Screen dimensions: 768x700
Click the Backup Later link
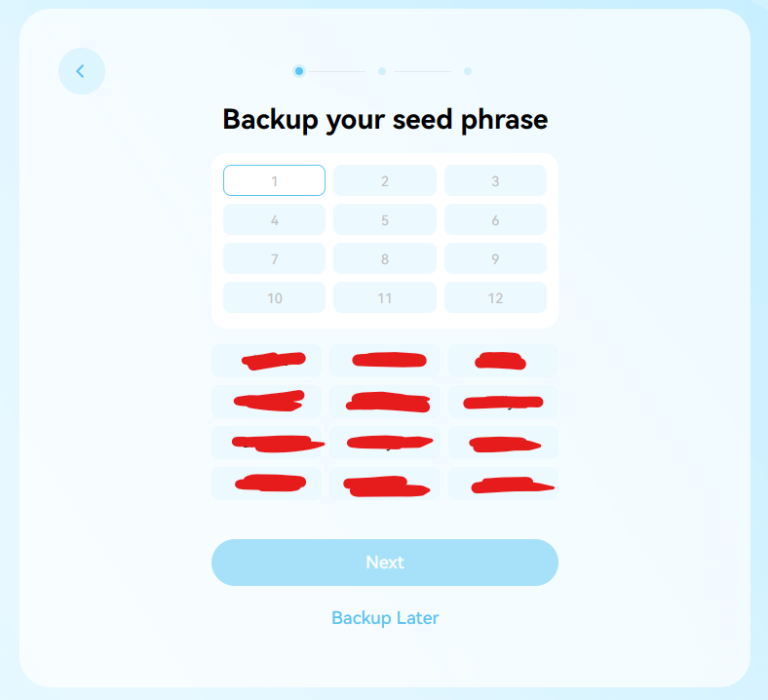(x=385, y=618)
